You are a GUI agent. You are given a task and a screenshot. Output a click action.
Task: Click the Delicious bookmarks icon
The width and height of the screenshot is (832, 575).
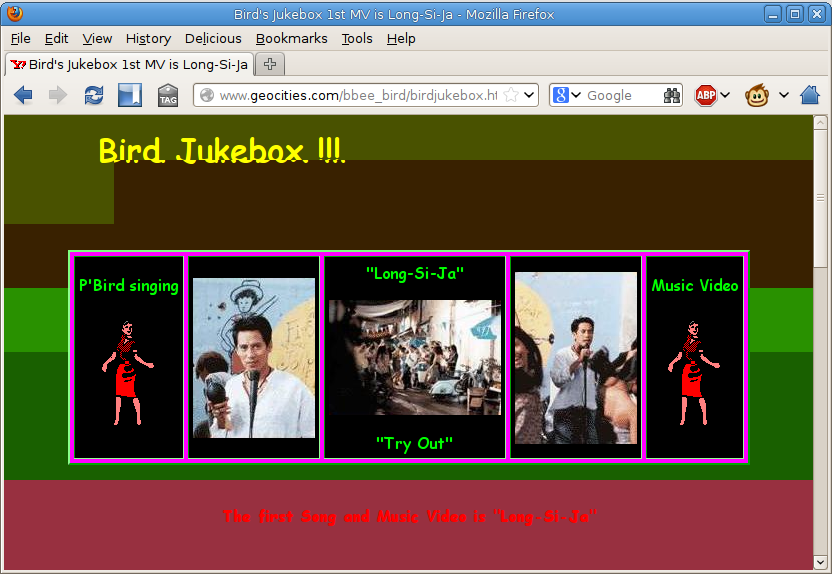tap(130, 95)
